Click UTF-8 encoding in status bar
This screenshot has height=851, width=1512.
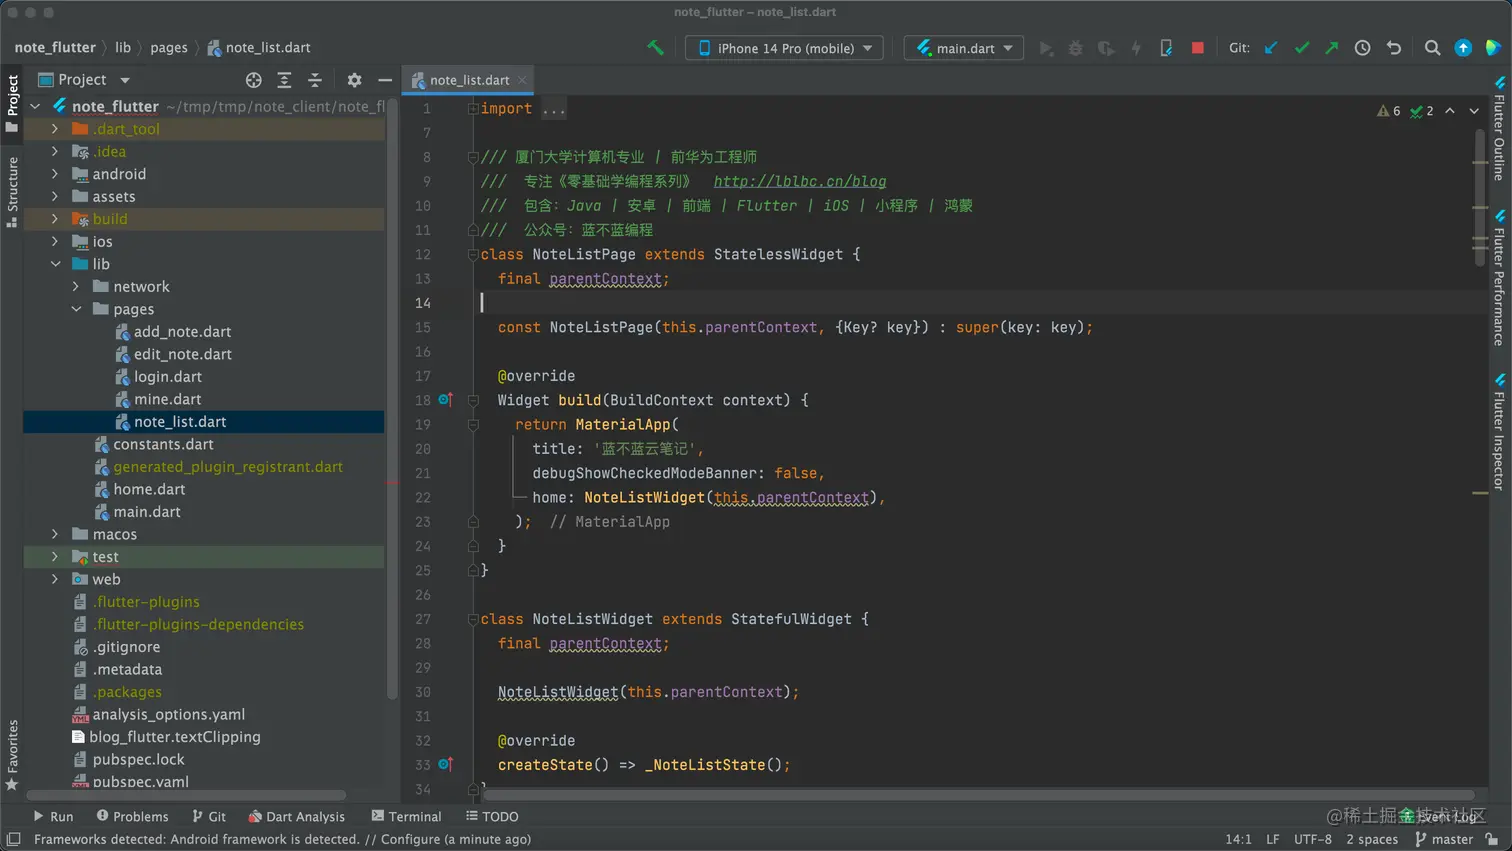point(1313,840)
